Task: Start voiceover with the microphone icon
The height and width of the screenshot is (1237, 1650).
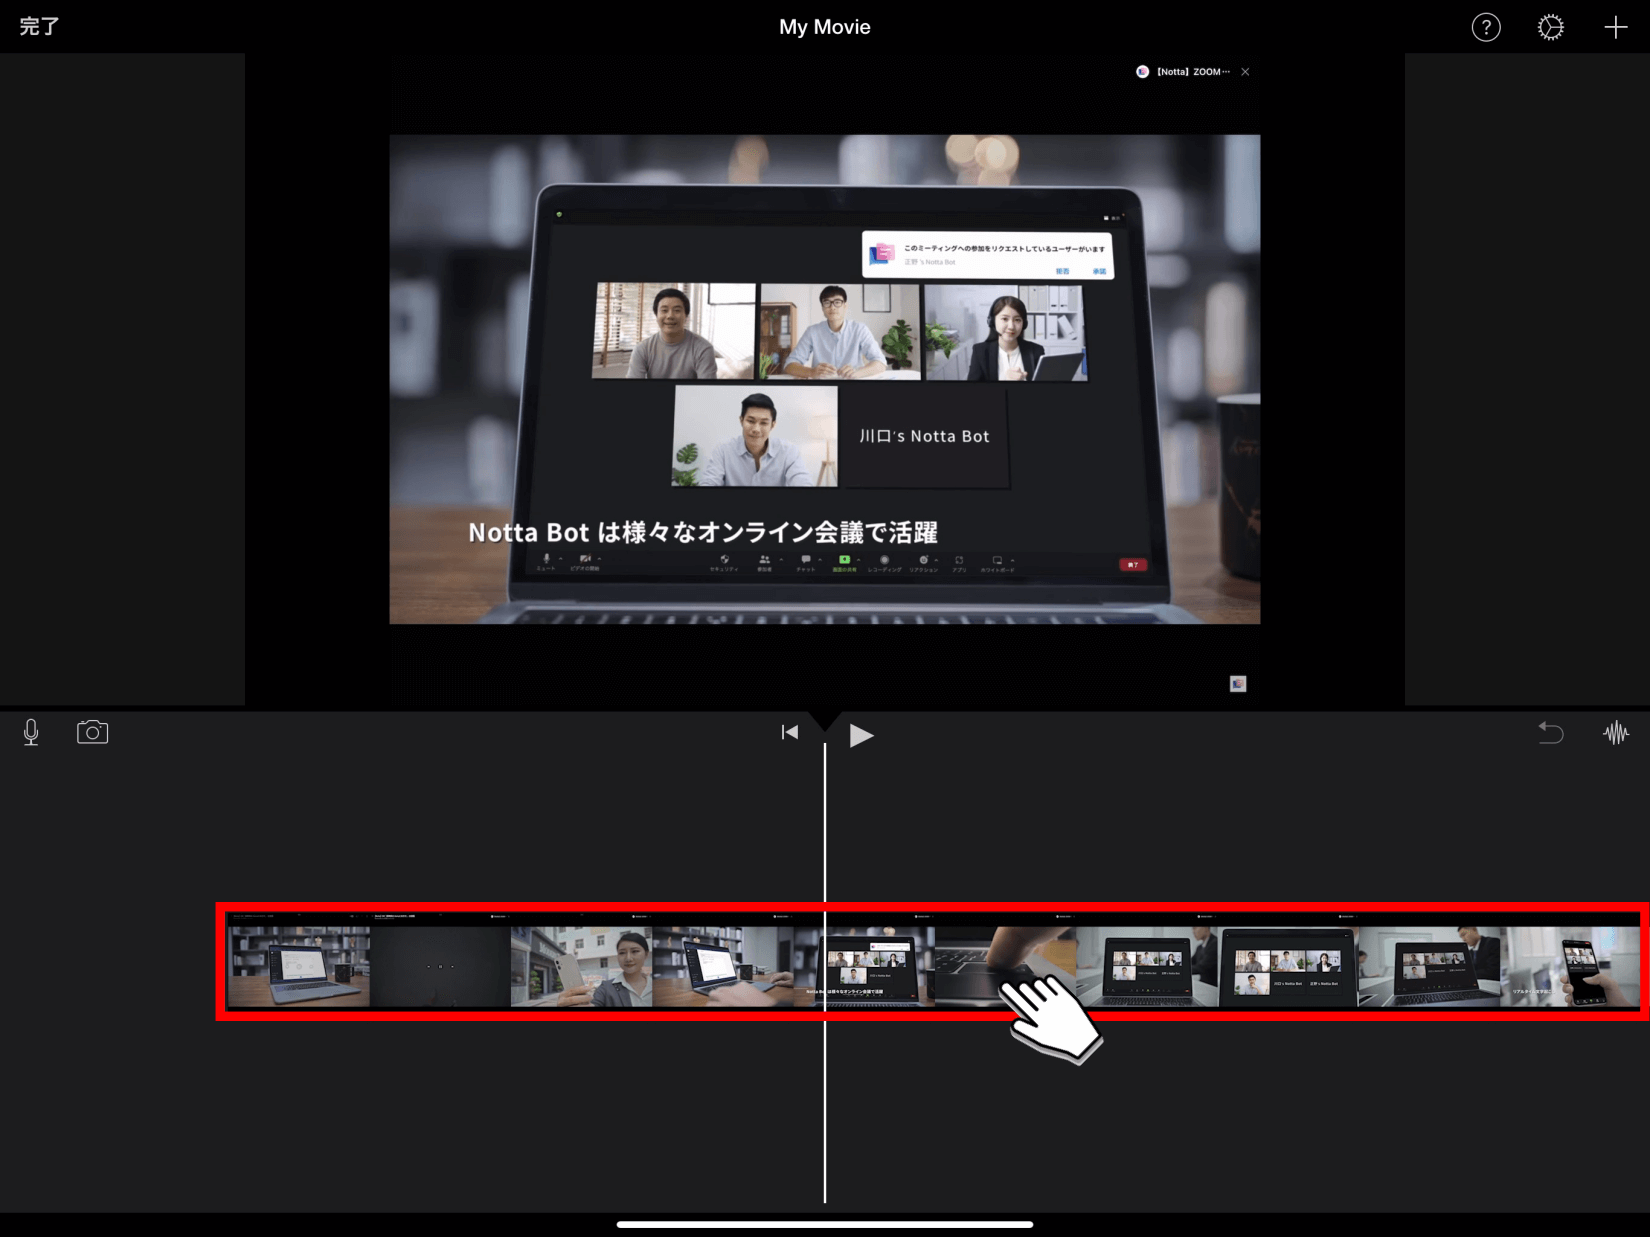Action: pyautogui.click(x=31, y=733)
